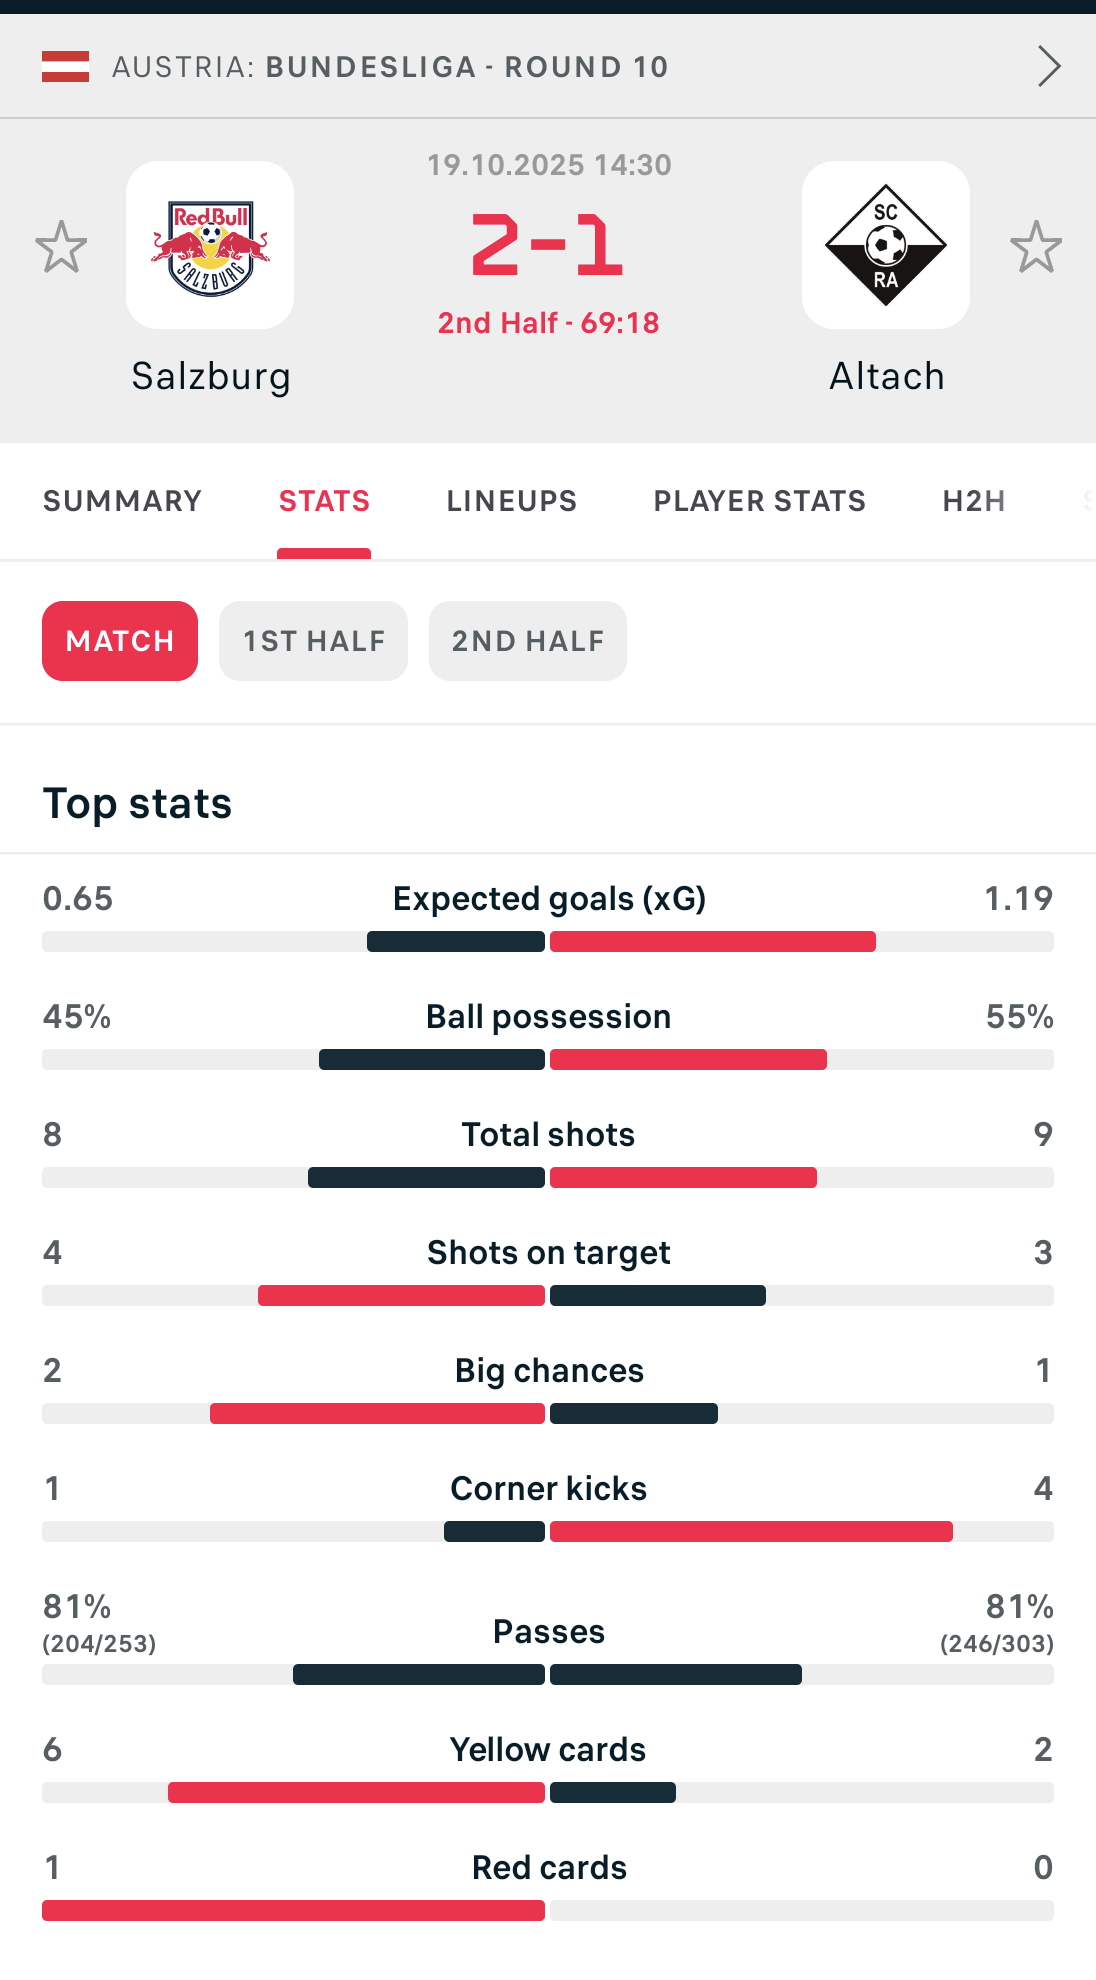Image resolution: width=1096 pixels, height=1980 pixels.
Task: Select the Match stats filter
Action: [120, 641]
